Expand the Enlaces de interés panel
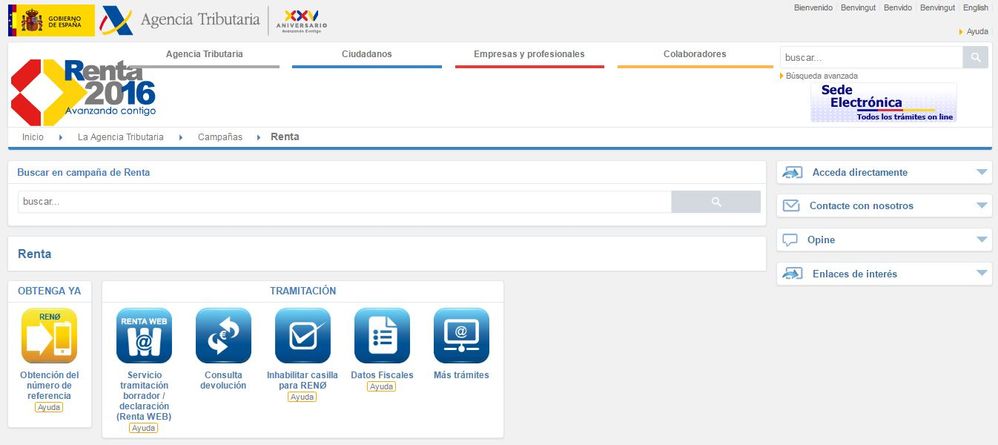The height and width of the screenshot is (445, 998). (x=884, y=273)
